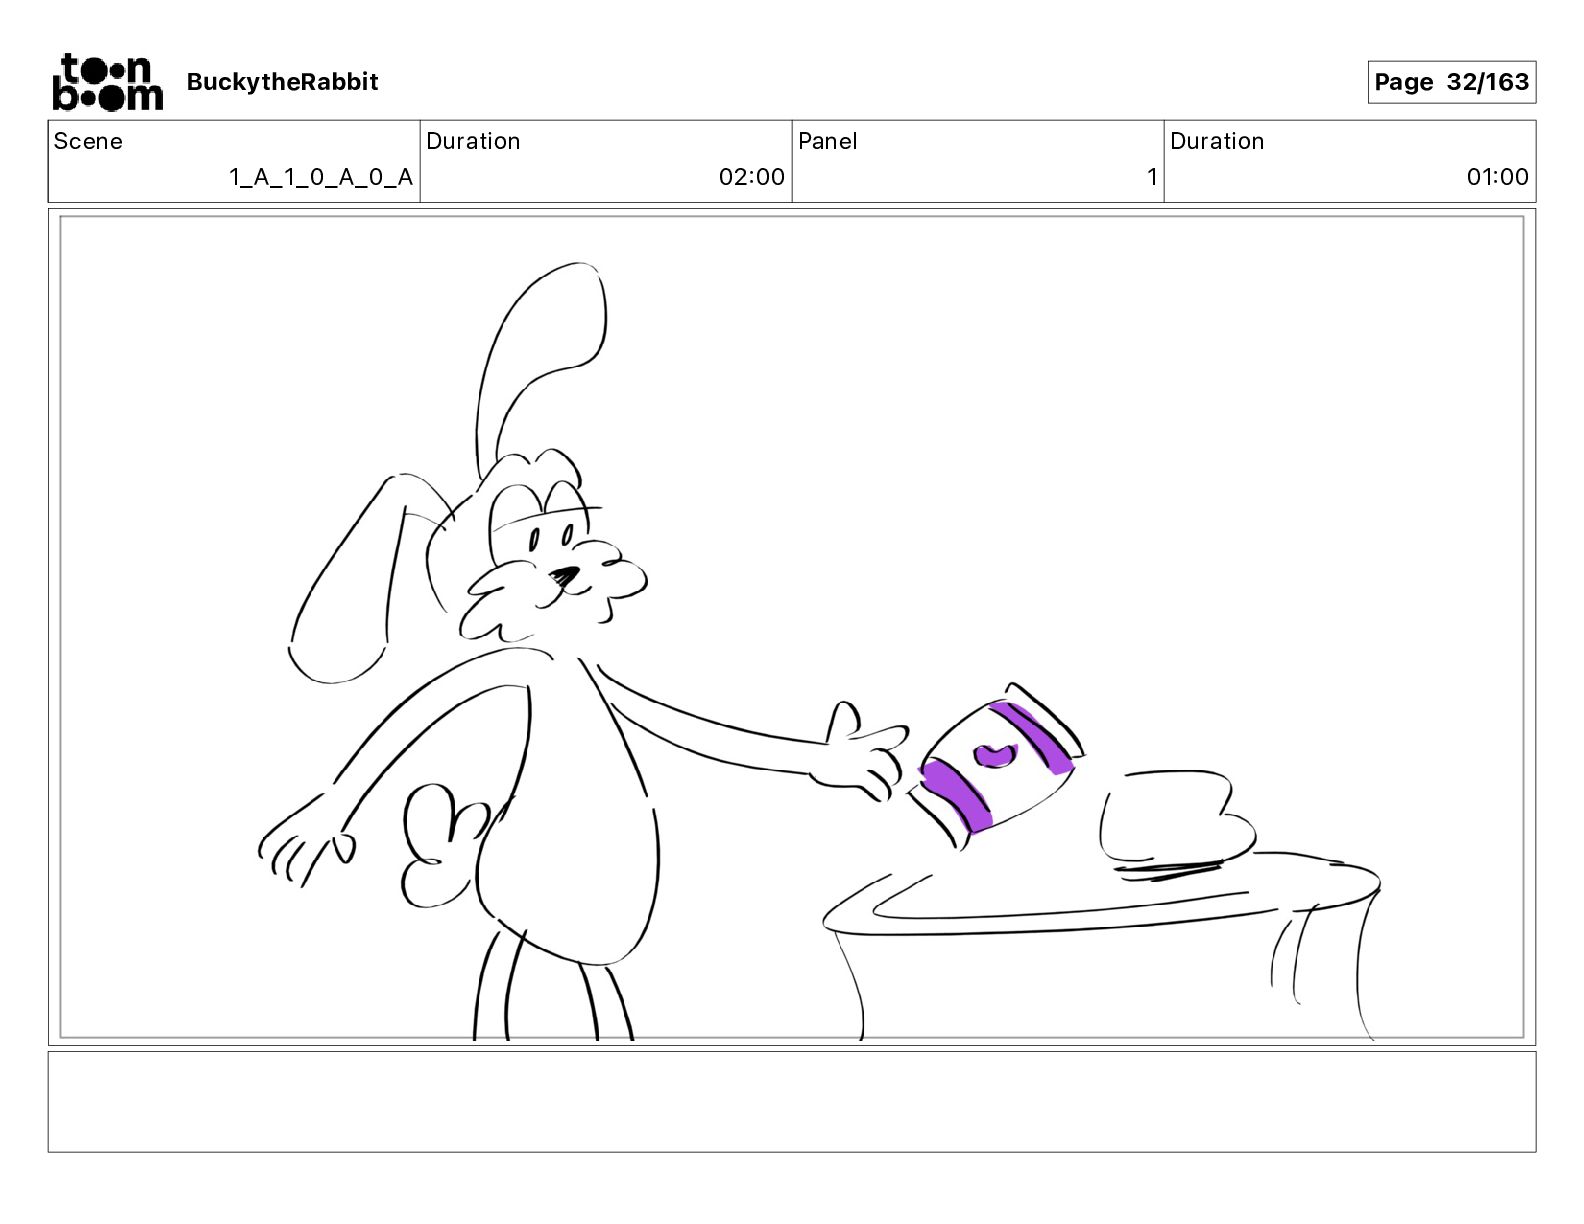Viewport: 1584px width, 1224px height.
Task: Click the scene duration value 02:00
Action: pyautogui.click(x=752, y=177)
